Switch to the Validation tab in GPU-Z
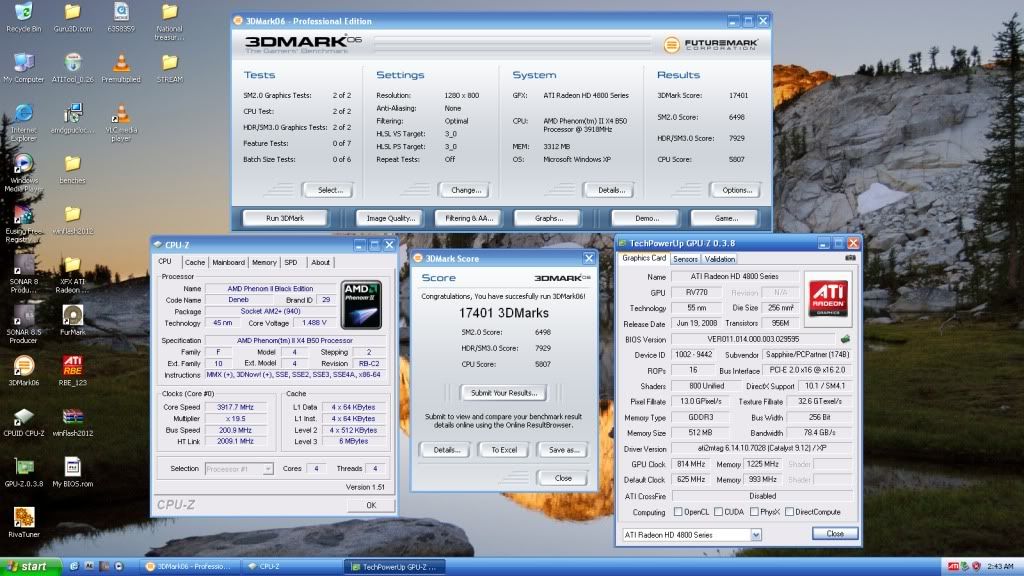 [x=720, y=259]
